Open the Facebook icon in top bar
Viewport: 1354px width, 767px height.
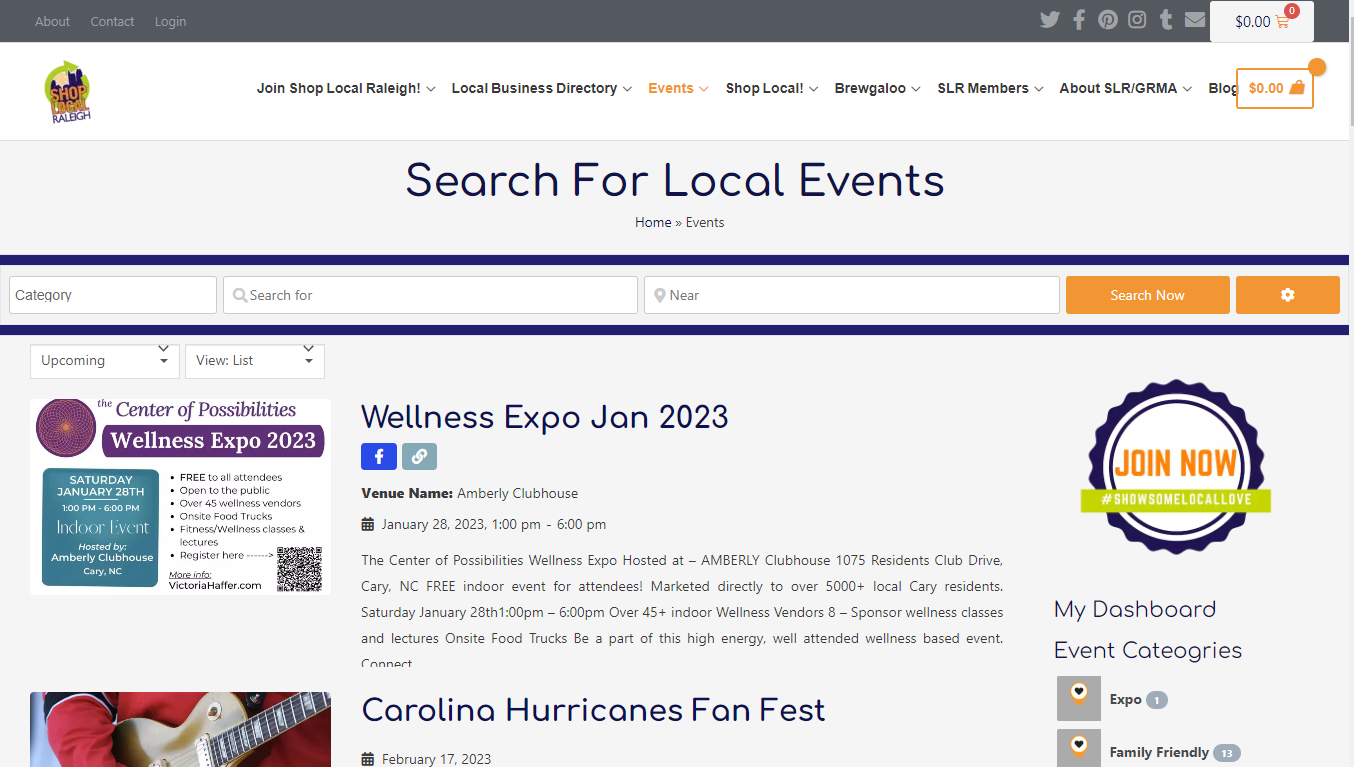1079,20
